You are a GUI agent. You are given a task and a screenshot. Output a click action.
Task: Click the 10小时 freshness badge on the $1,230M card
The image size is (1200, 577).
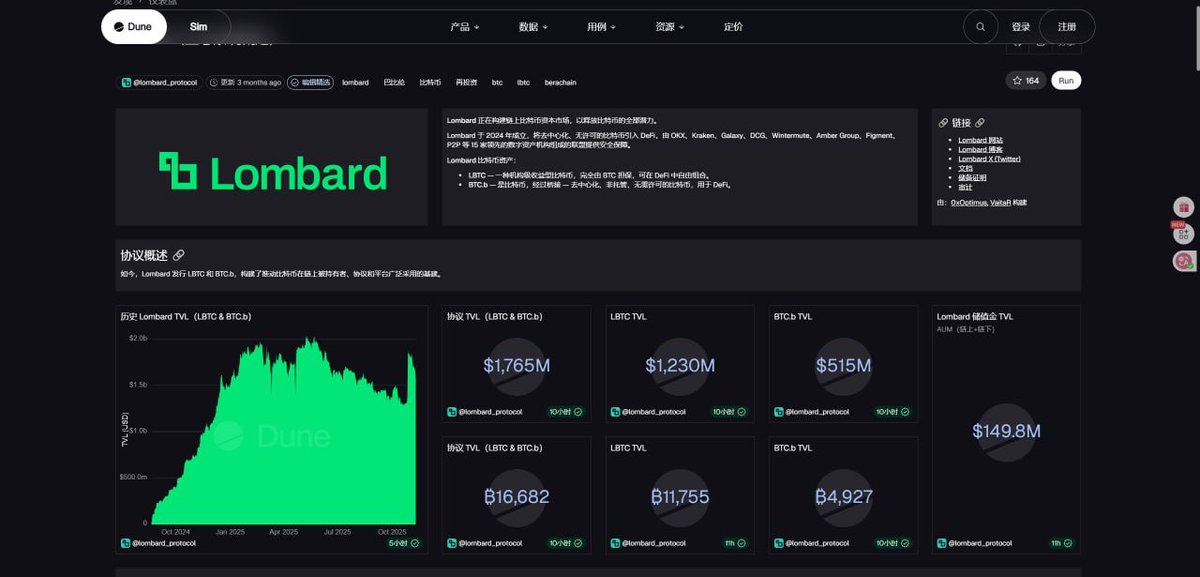(x=730, y=411)
